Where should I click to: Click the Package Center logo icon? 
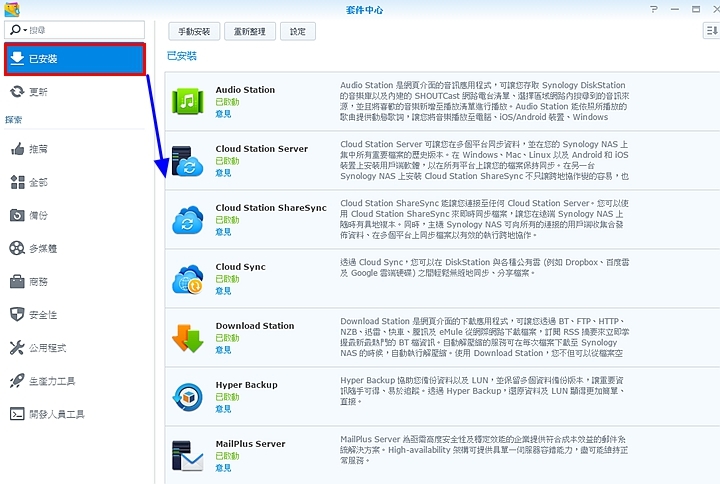12,9
